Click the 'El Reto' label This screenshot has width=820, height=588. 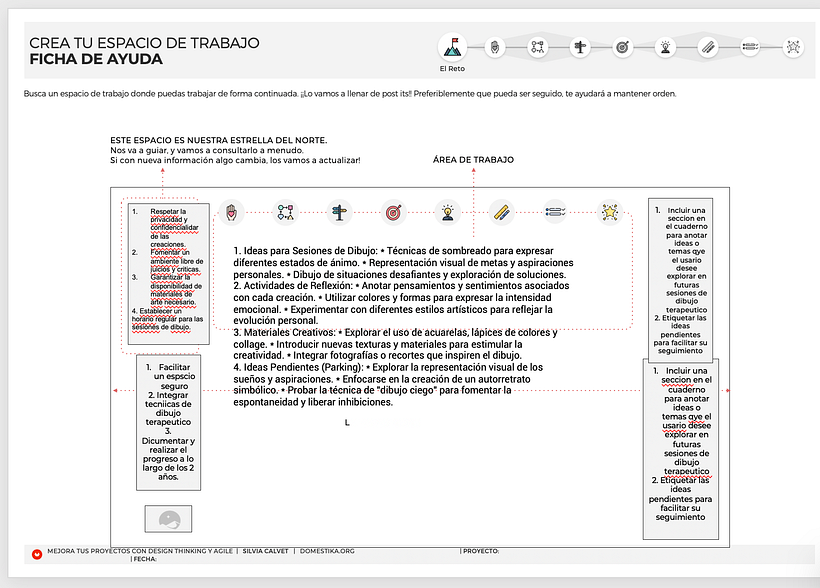coord(452,69)
